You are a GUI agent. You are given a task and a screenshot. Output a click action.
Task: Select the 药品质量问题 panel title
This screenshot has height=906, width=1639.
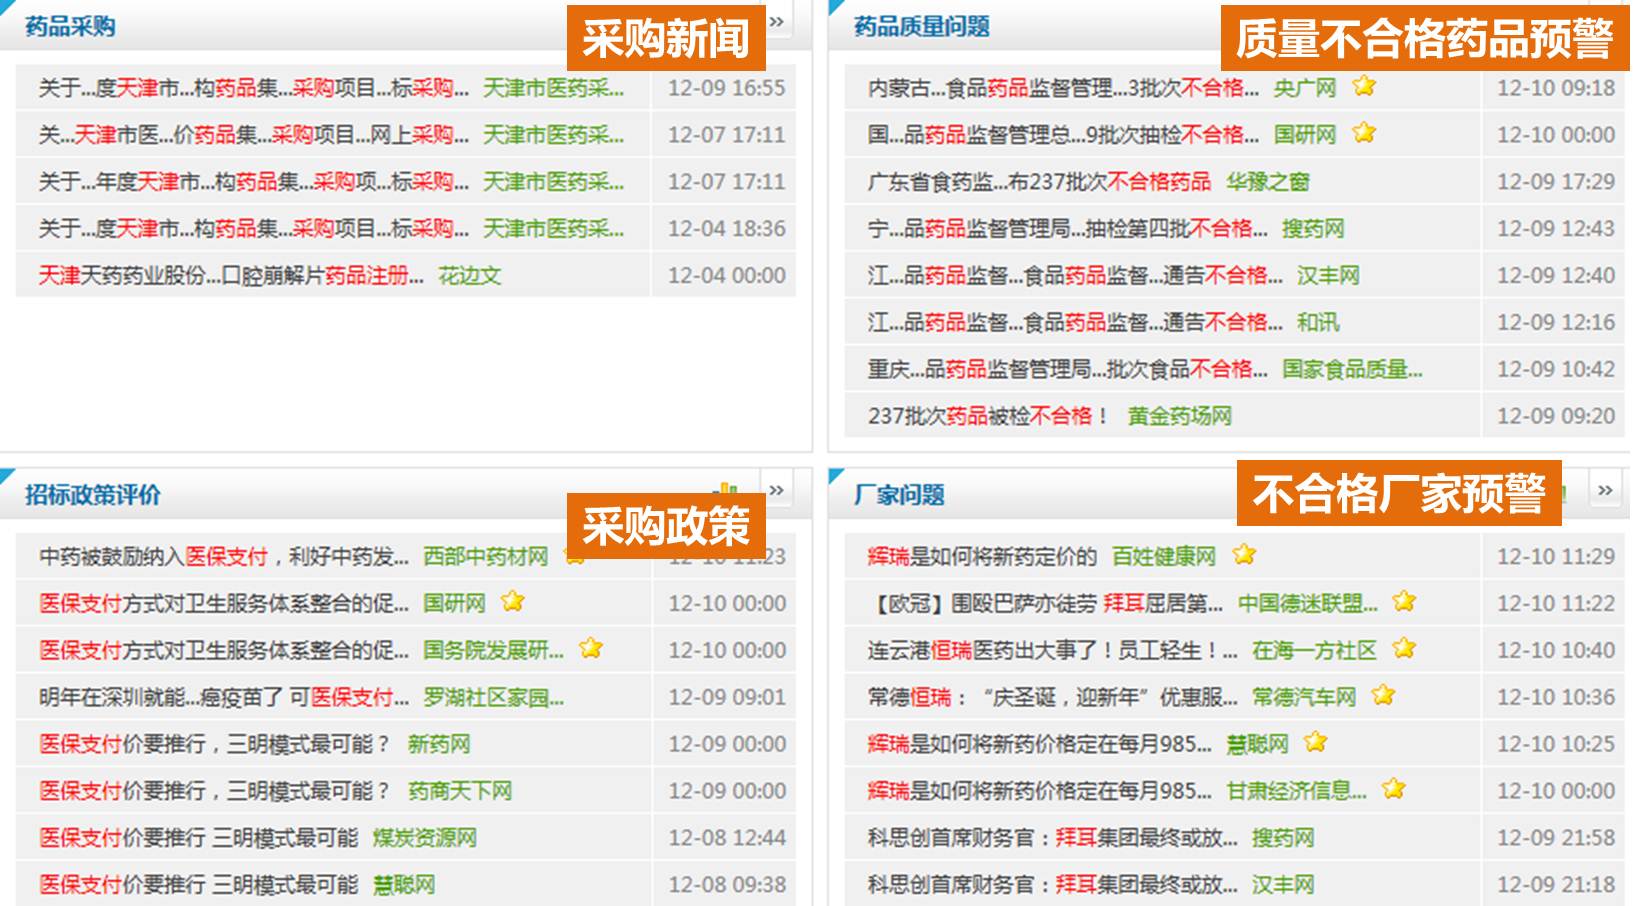coord(921,27)
